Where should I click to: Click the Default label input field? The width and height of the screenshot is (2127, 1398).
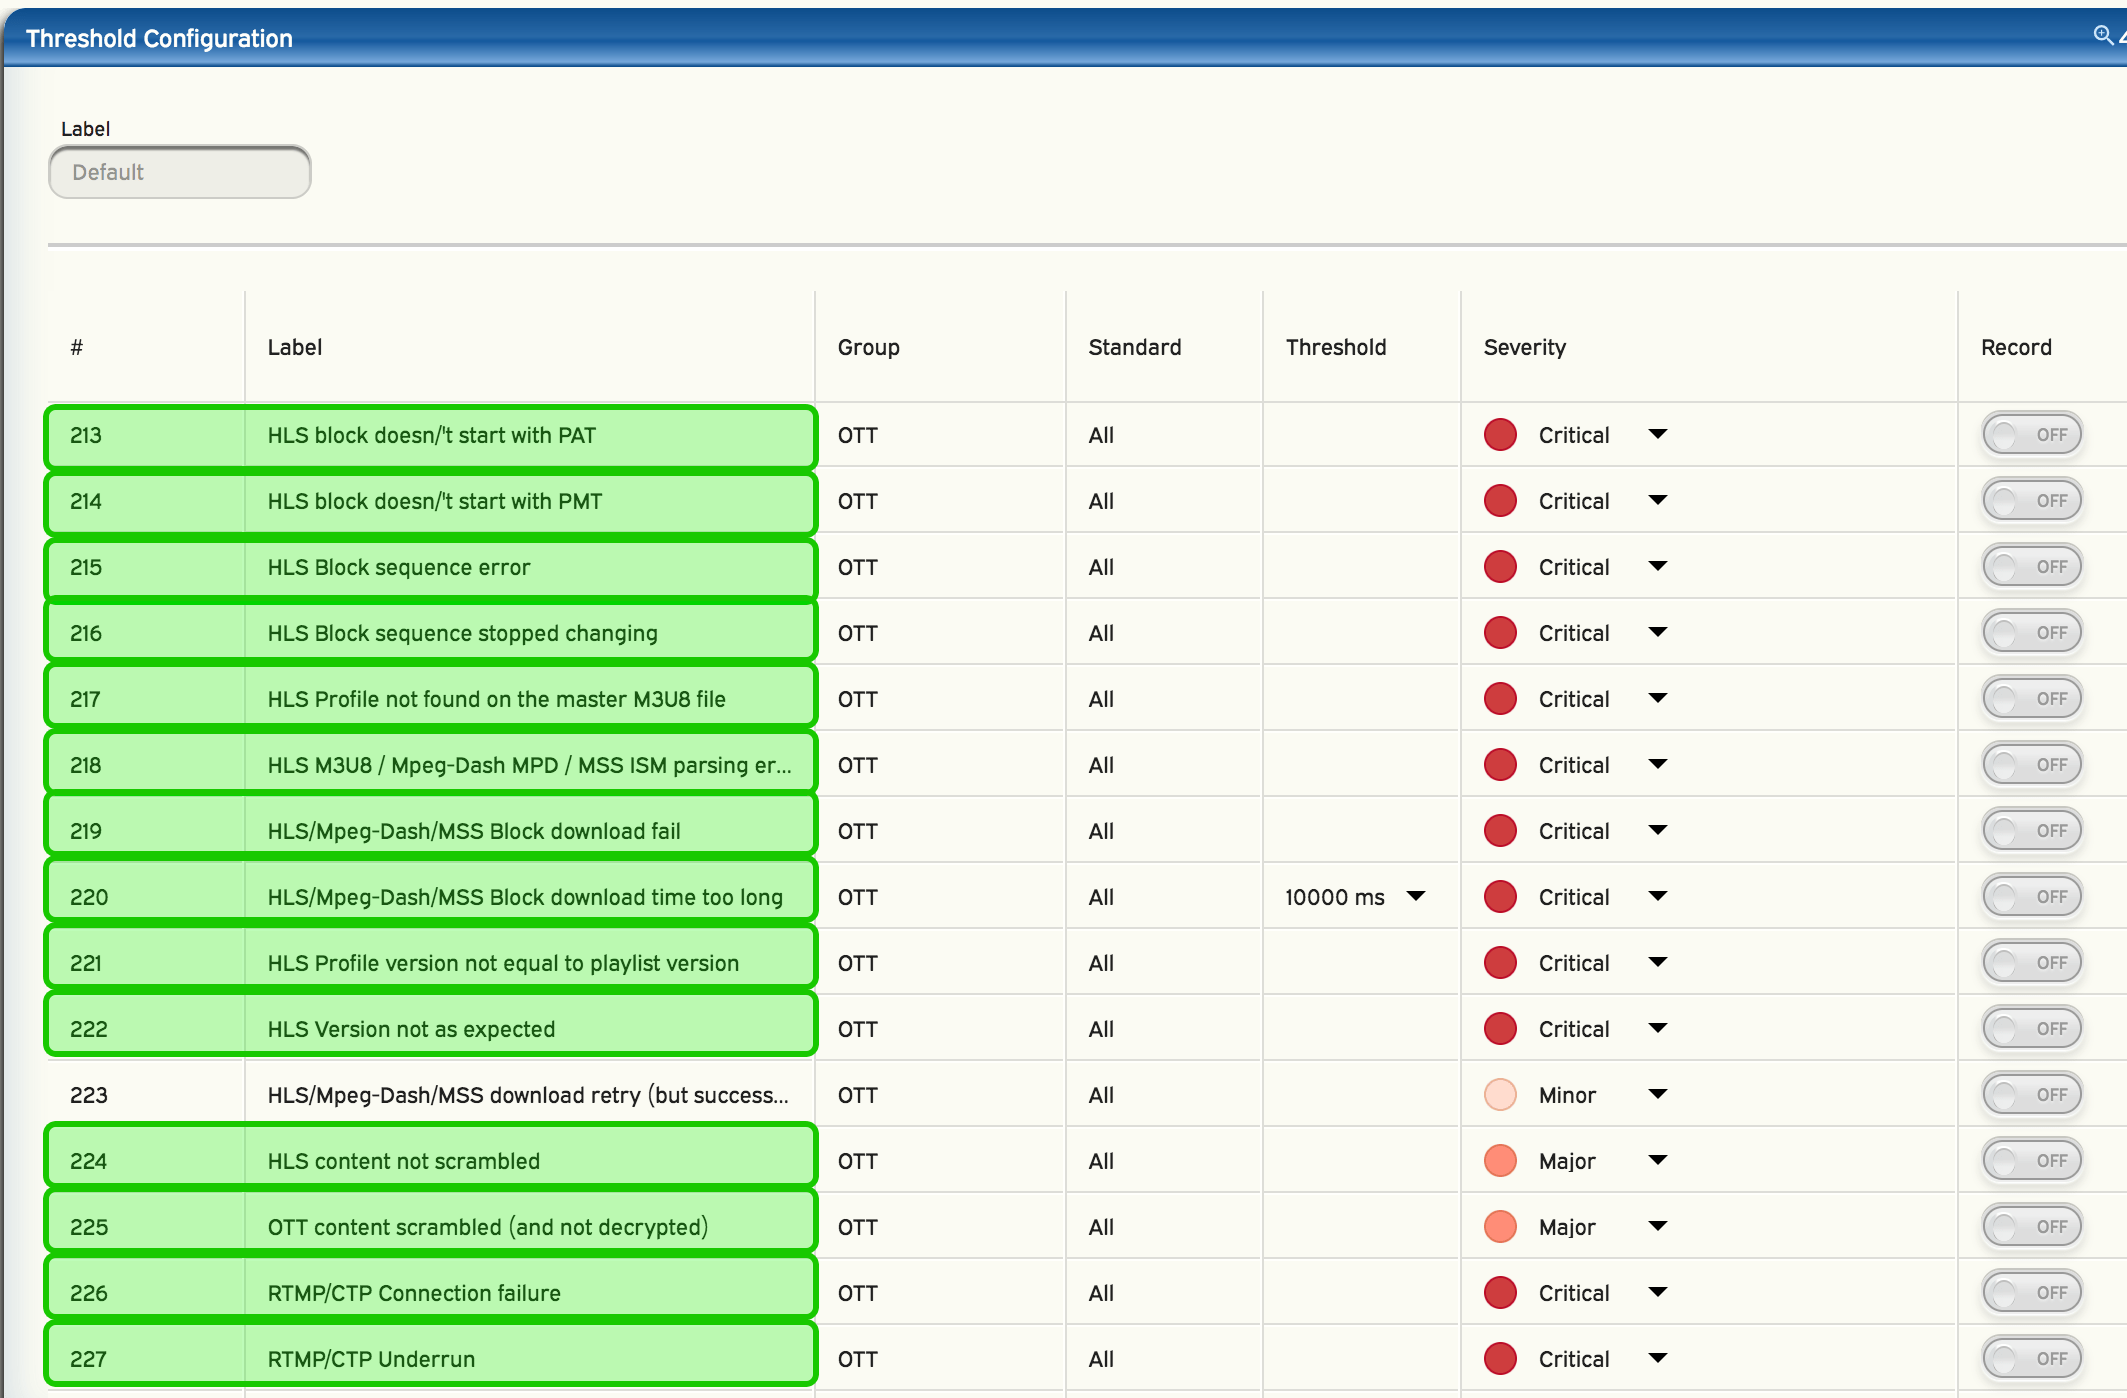point(180,172)
